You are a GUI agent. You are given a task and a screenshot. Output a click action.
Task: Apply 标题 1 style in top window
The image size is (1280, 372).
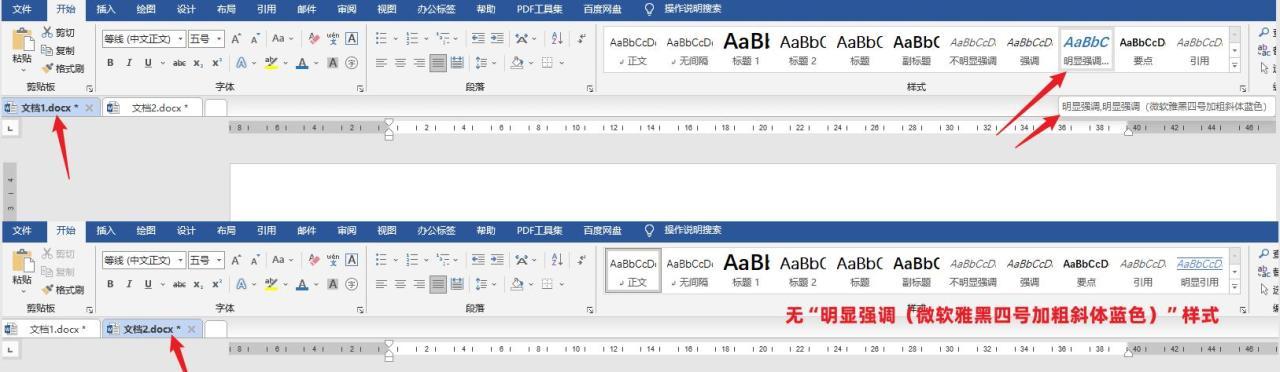click(x=746, y=49)
